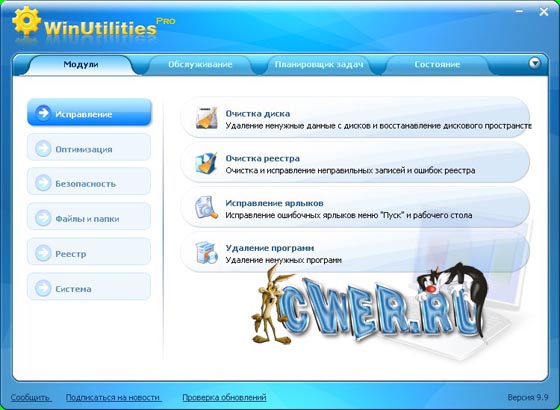560x410 pixels.
Task: Click the arrow icon beside Оптимизация
Action: (43, 149)
